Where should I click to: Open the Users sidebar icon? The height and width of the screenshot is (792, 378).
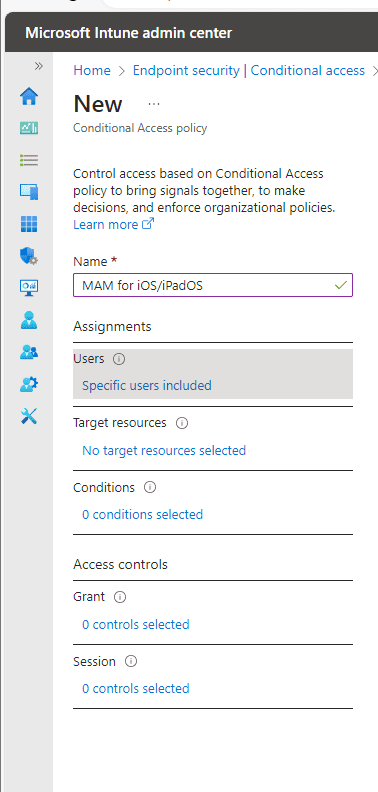[29, 320]
